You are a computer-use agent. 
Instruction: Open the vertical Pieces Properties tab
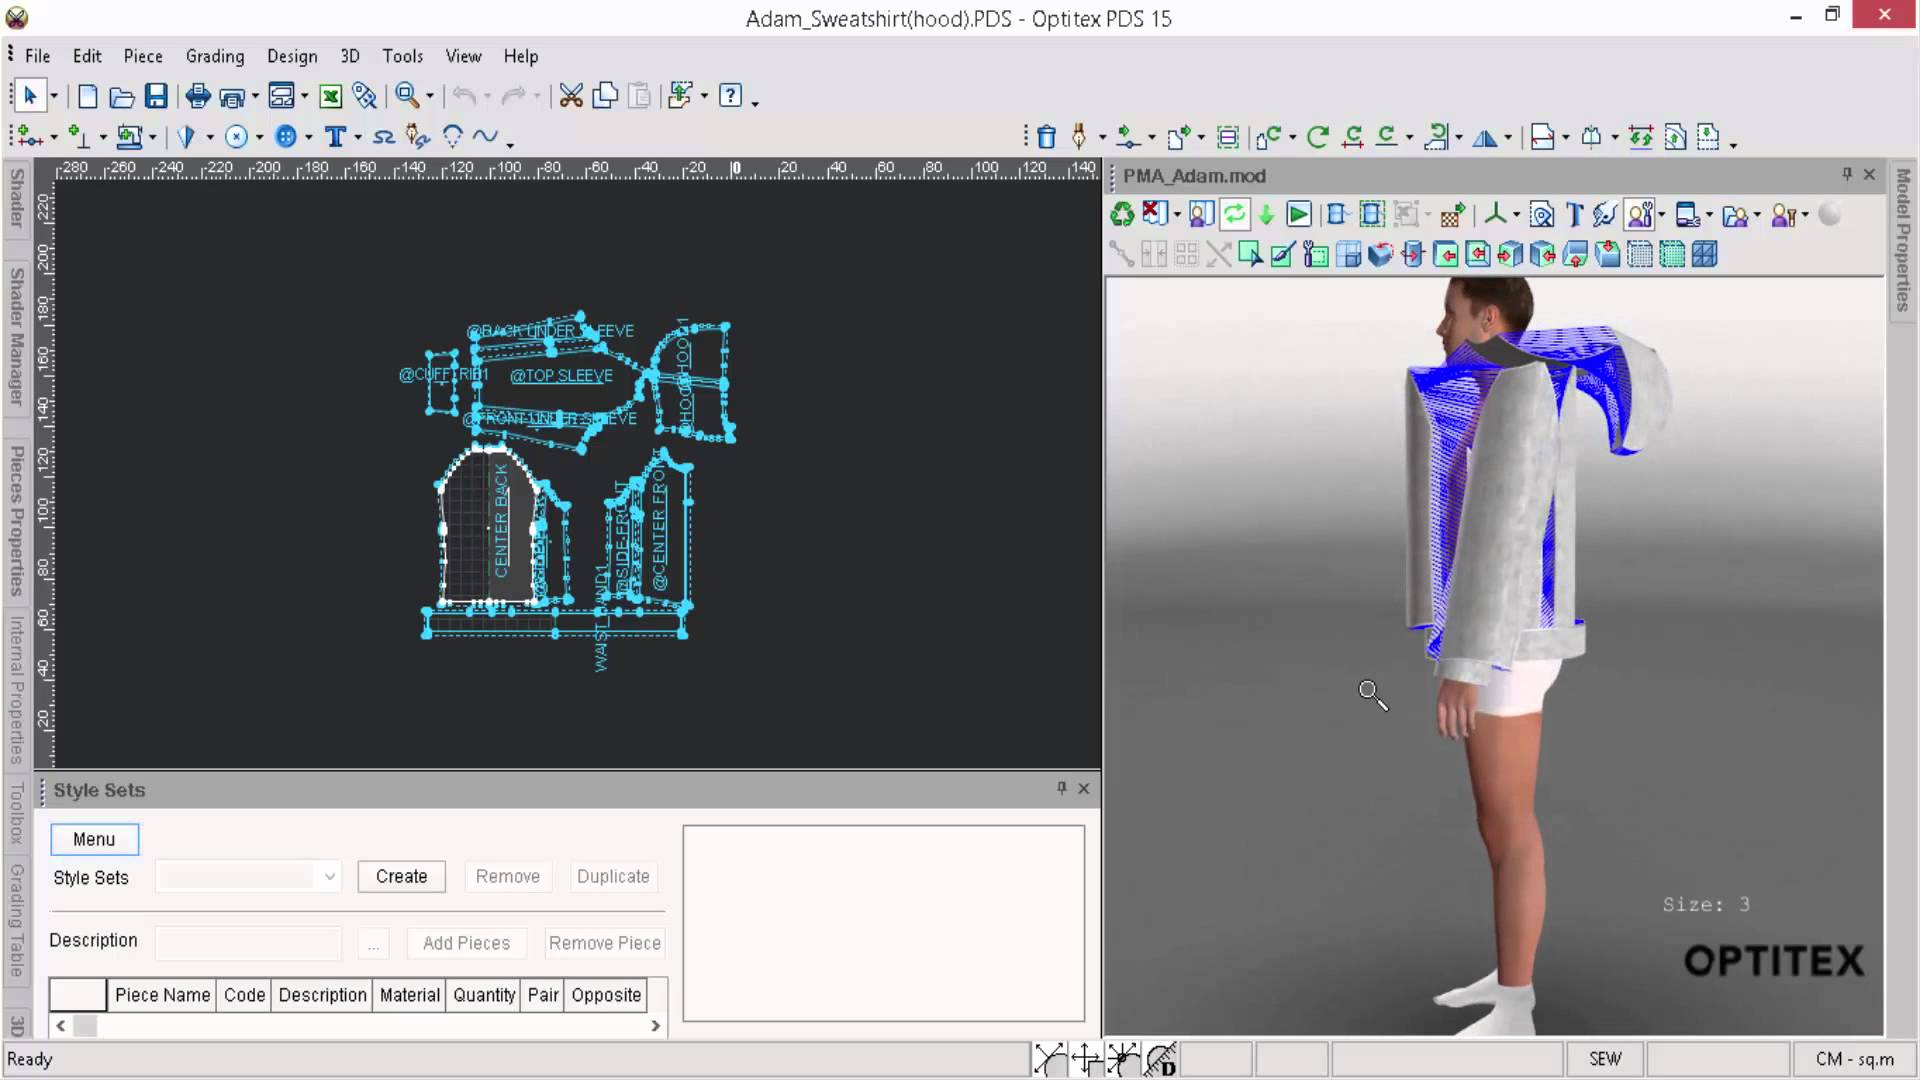point(17,520)
